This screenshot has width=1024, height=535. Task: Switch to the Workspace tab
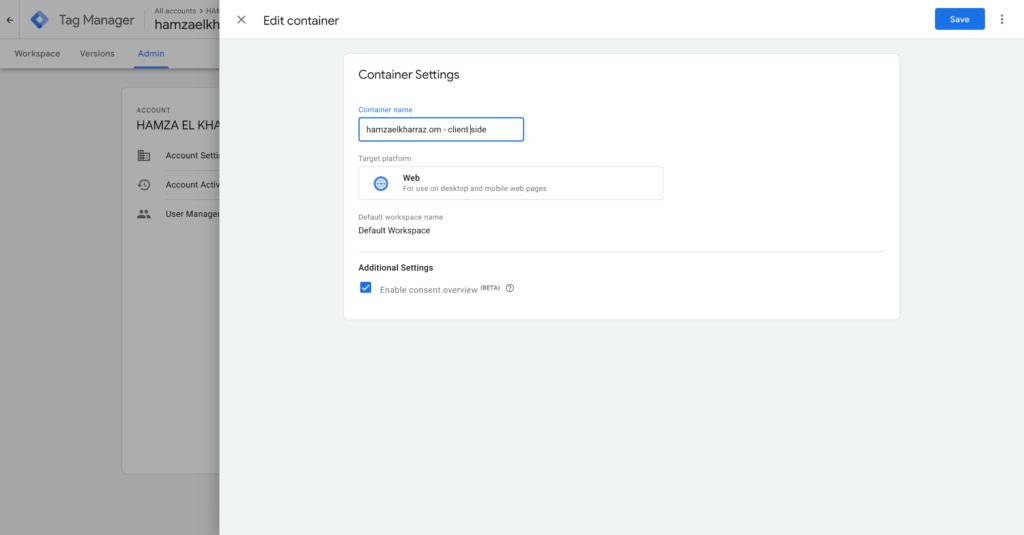(37, 54)
